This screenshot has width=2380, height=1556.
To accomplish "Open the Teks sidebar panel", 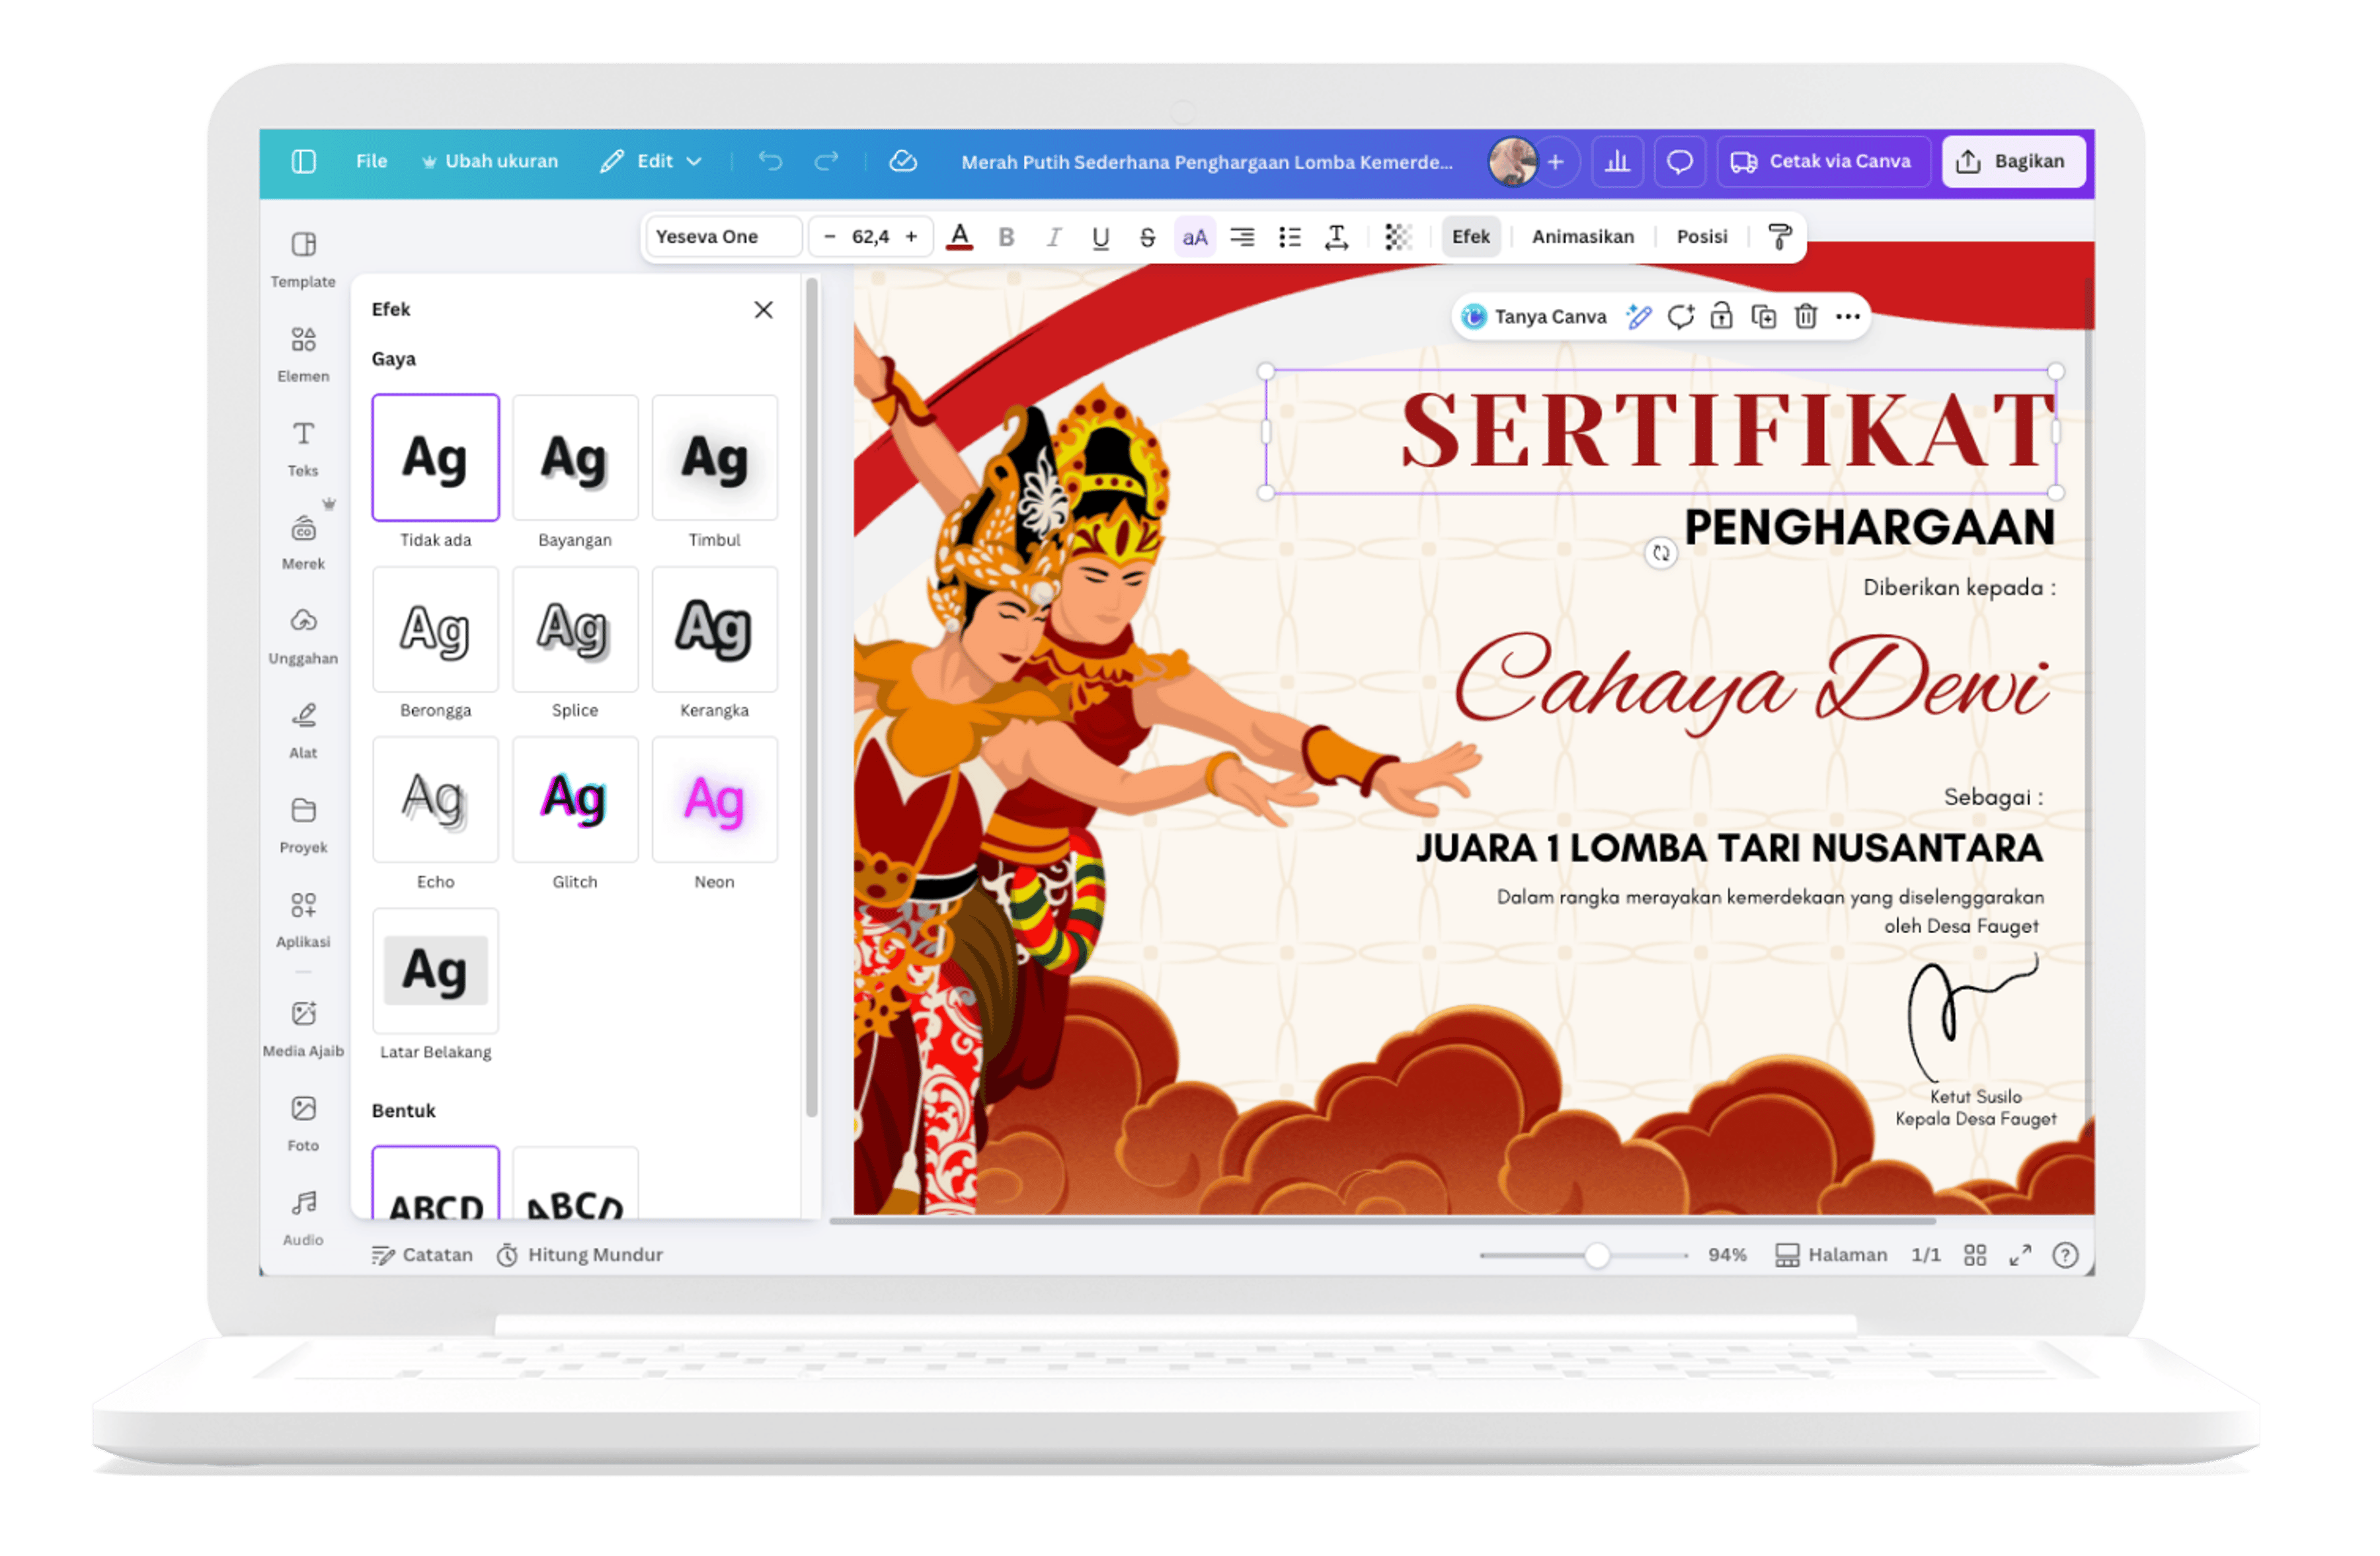I will 303,448.
